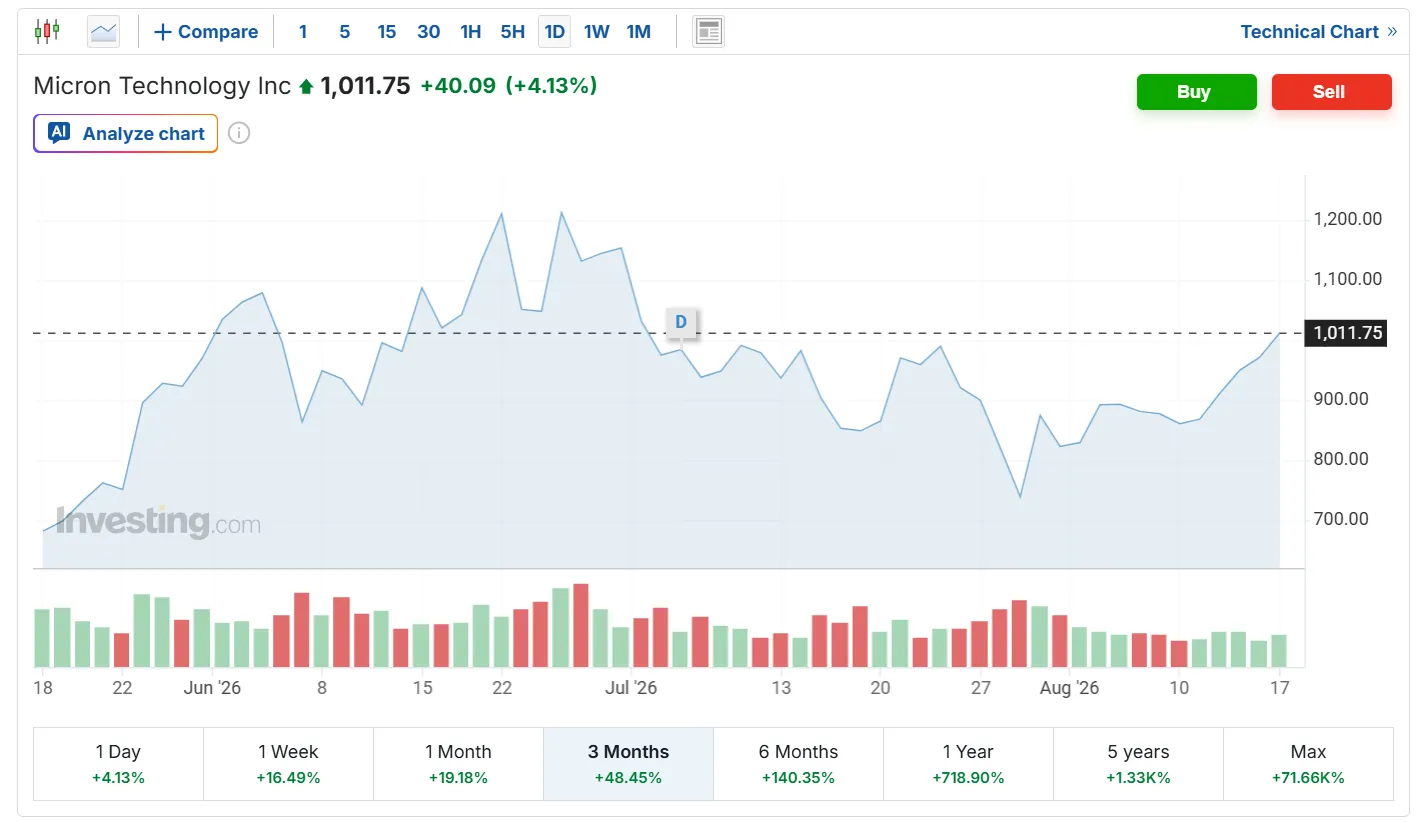The width and height of the screenshot is (1422, 822).
Task: Click the Micron Technology Inc title
Action: tap(162, 86)
